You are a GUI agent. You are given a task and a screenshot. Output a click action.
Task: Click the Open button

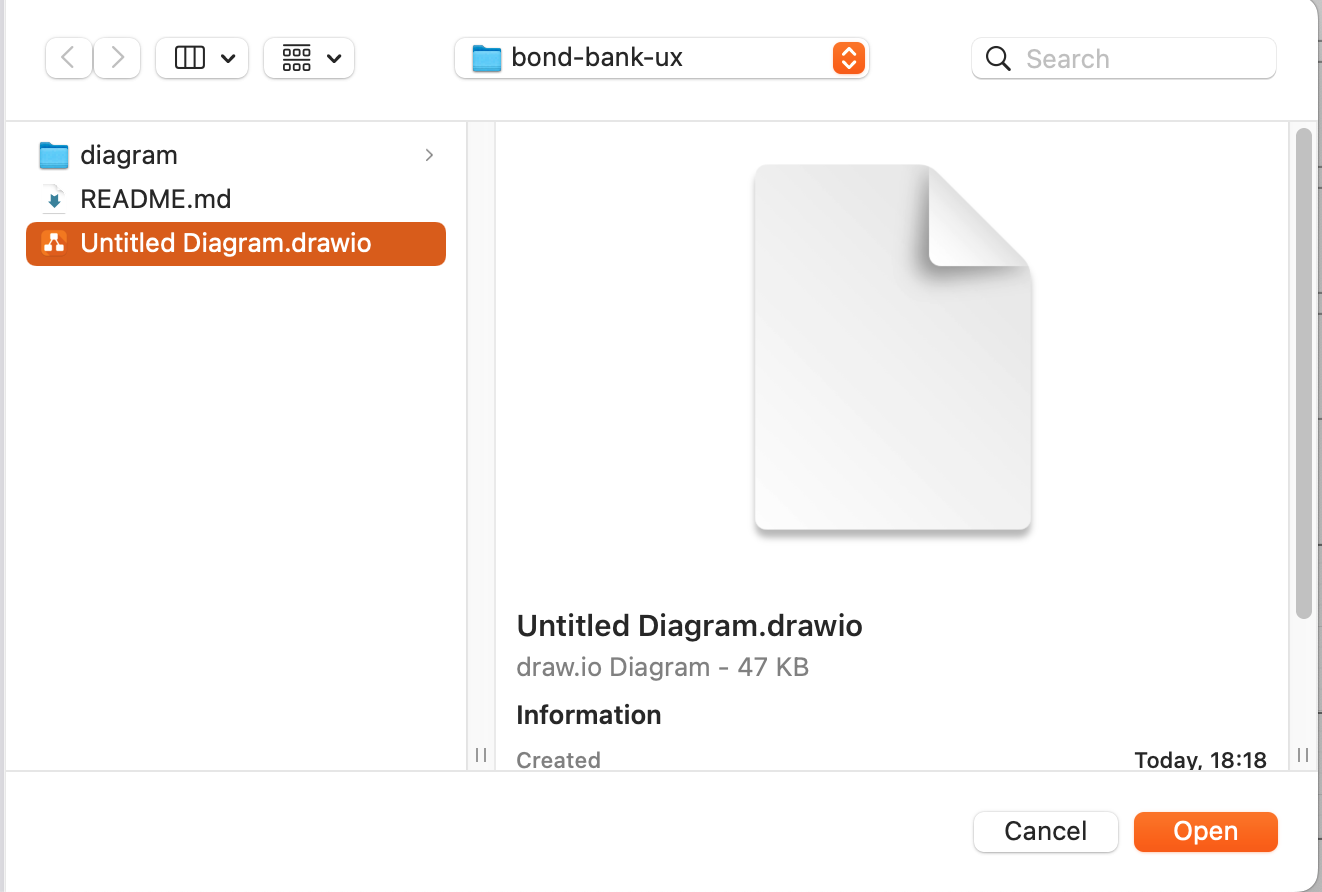click(1205, 831)
